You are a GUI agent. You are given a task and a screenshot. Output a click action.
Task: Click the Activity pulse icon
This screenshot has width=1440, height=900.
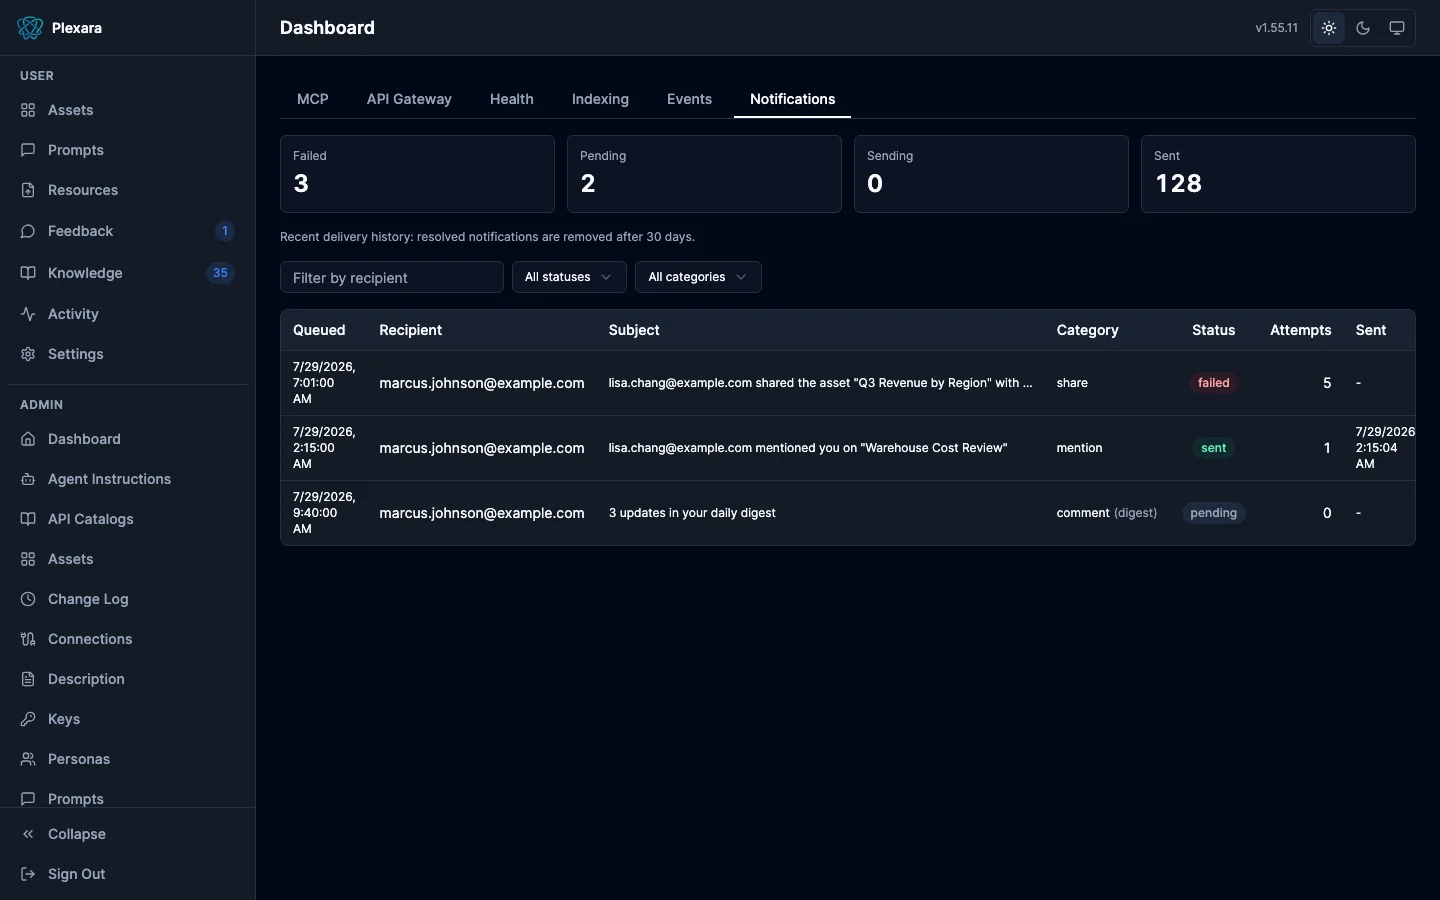(x=28, y=314)
